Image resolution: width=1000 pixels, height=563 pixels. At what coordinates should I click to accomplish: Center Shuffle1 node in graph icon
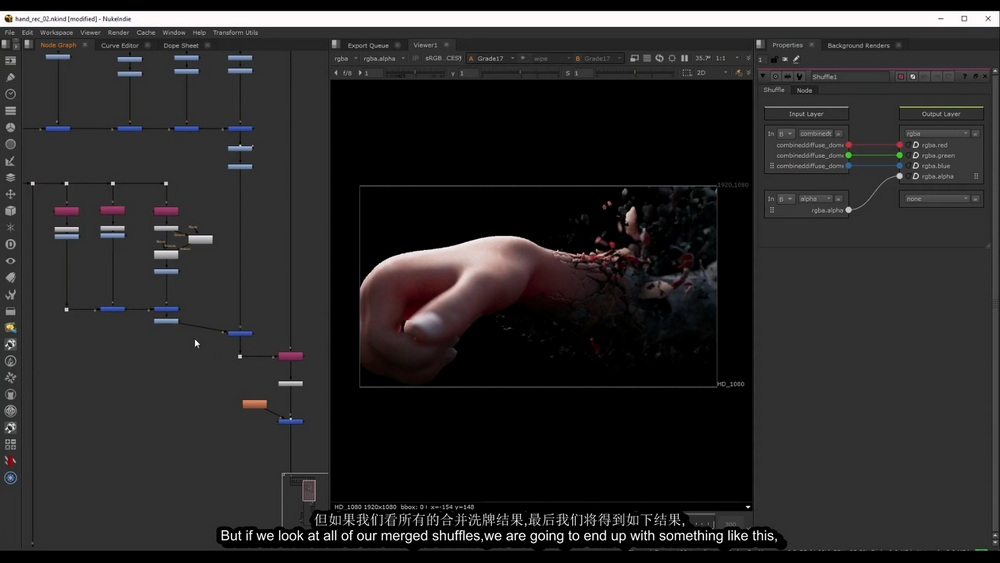pyautogui.click(x=776, y=77)
